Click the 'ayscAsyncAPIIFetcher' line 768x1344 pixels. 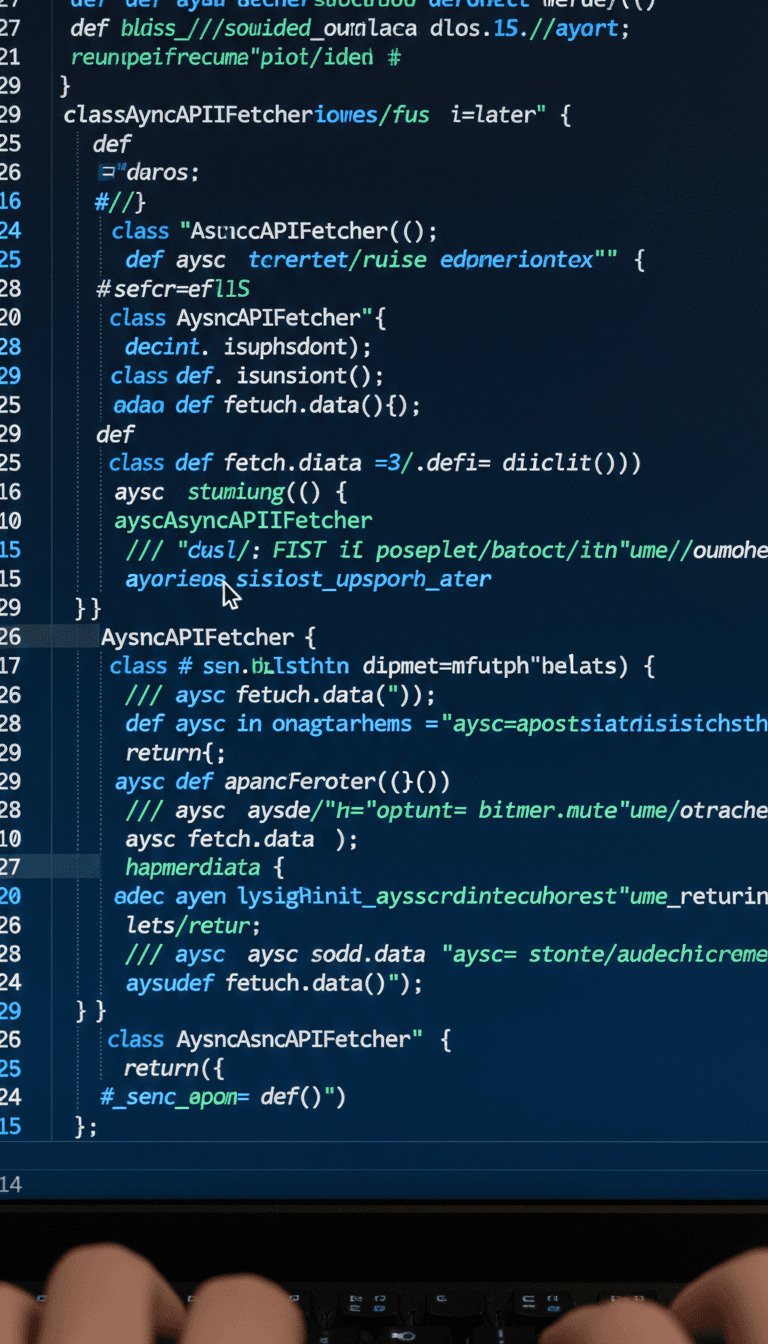243,521
